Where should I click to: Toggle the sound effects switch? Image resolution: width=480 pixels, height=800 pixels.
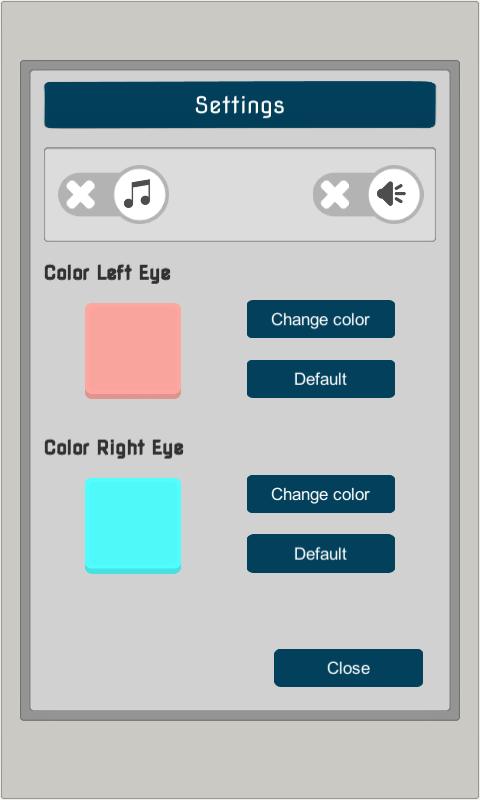point(368,194)
